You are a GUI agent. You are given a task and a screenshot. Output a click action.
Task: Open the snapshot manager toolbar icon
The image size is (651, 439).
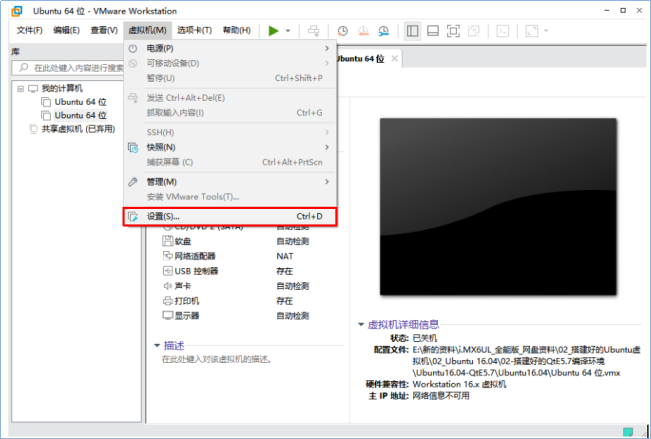click(x=384, y=31)
